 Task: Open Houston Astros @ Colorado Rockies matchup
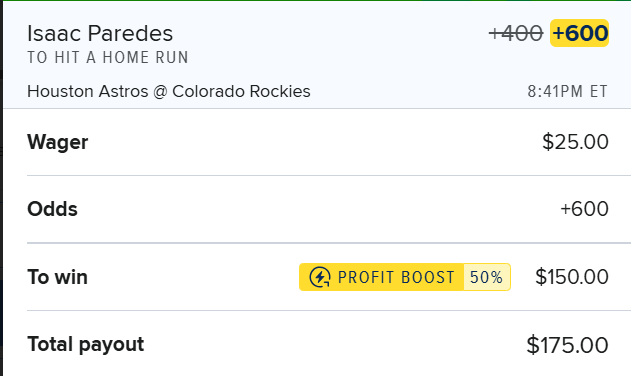tap(169, 91)
